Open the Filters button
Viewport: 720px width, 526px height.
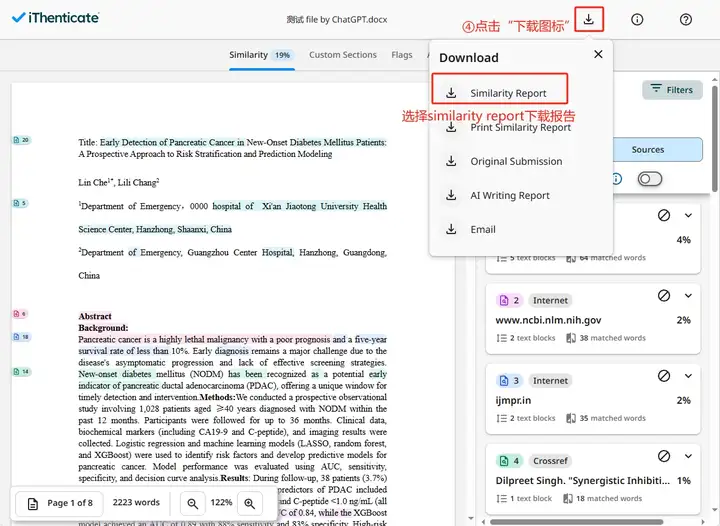[x=672, y=90]
